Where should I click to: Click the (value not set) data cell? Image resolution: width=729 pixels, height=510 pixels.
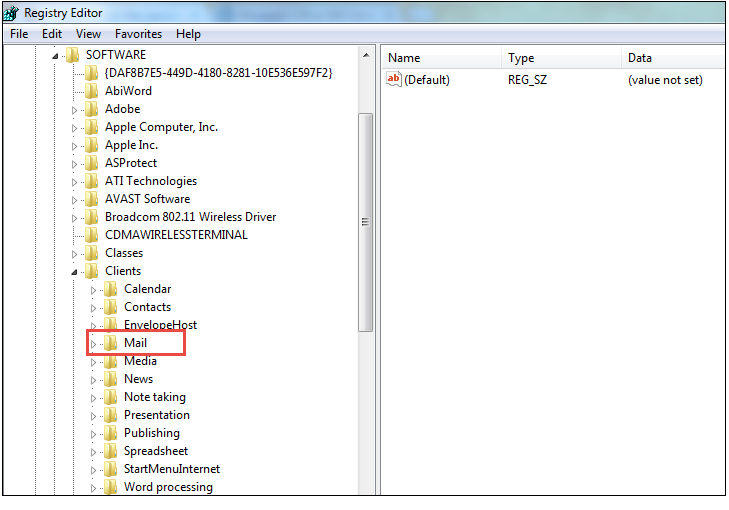(x=665, y=80)
